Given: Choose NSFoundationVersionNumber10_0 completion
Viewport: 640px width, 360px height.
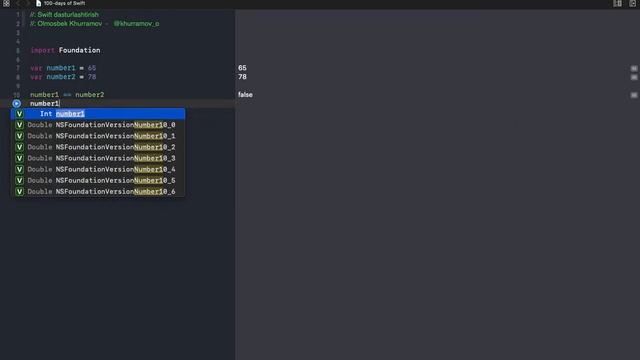Looking at the screenshot, I should 98,125.
